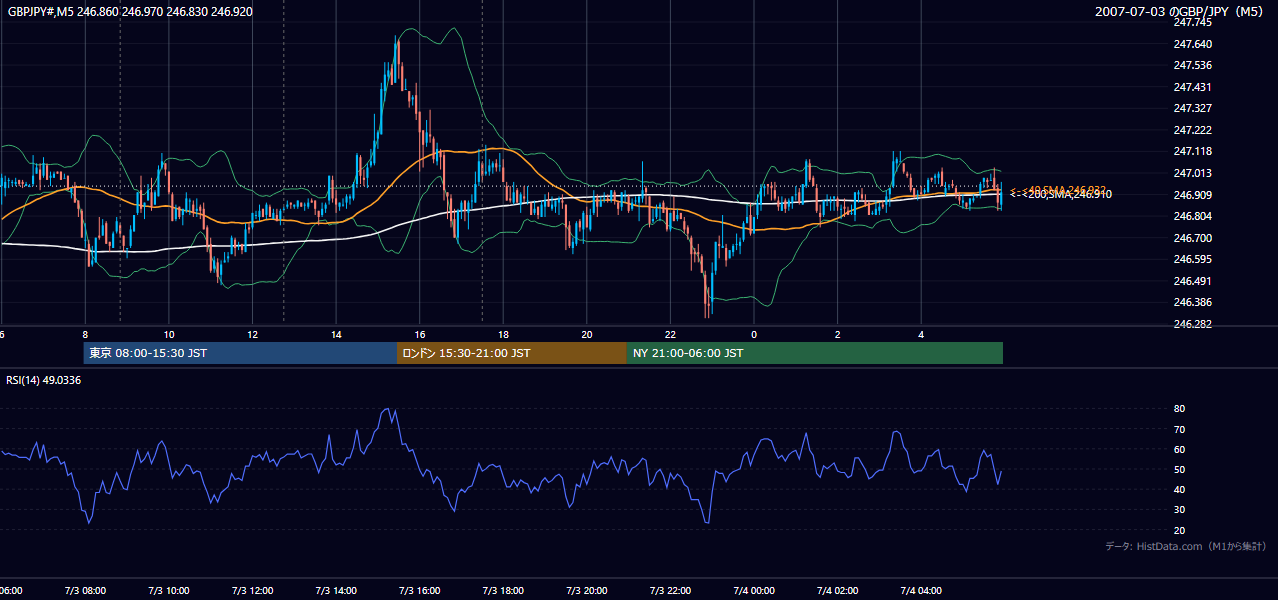
Task: Click price axis label 246.491
Action: [x=1192, y=281]
